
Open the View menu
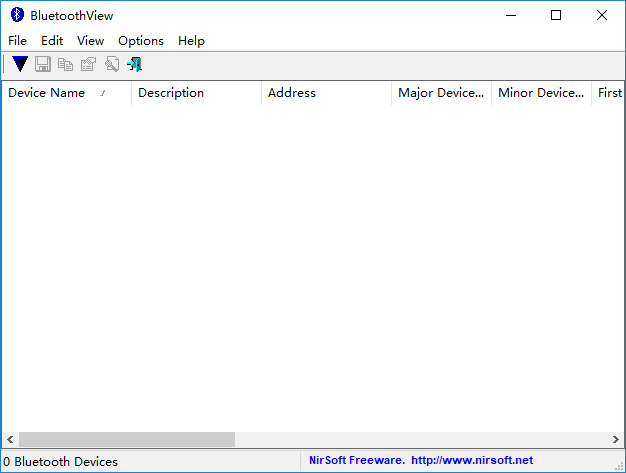pyautogui.click(x=90, y=40)
